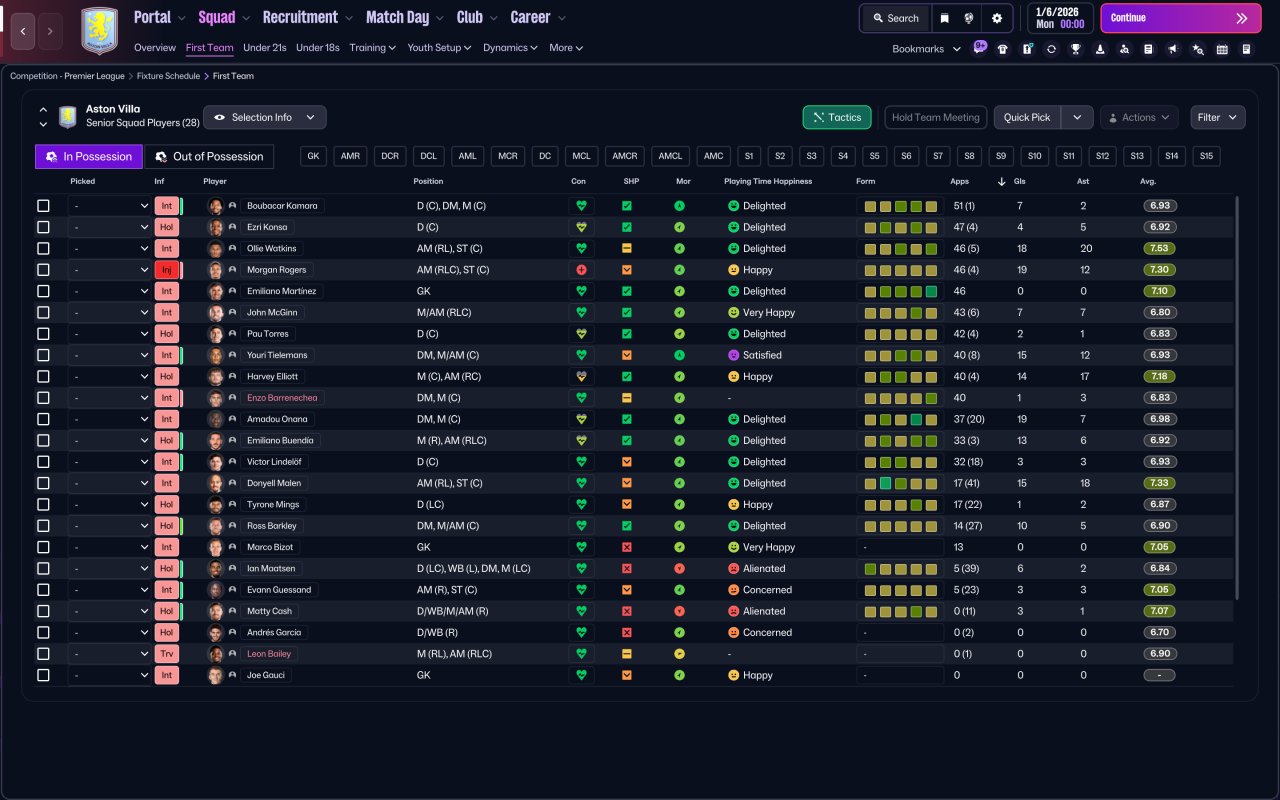Image resolution: width=1280 pixels, height=800 pixels.
Task: Click Leon Bailey's yellow morale icon
Action: (x=680, y=654)
